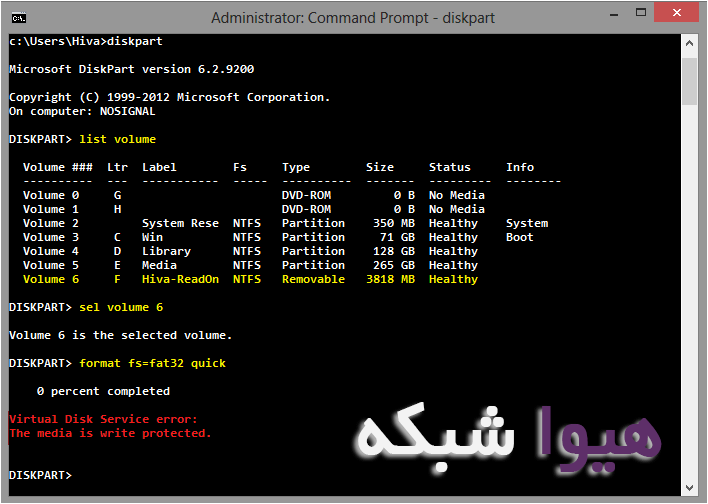Image resolution: width=708 pixels, height=504 pixels.
Task: Click the '128 GB' size value
Action: [x=394, y=251]
